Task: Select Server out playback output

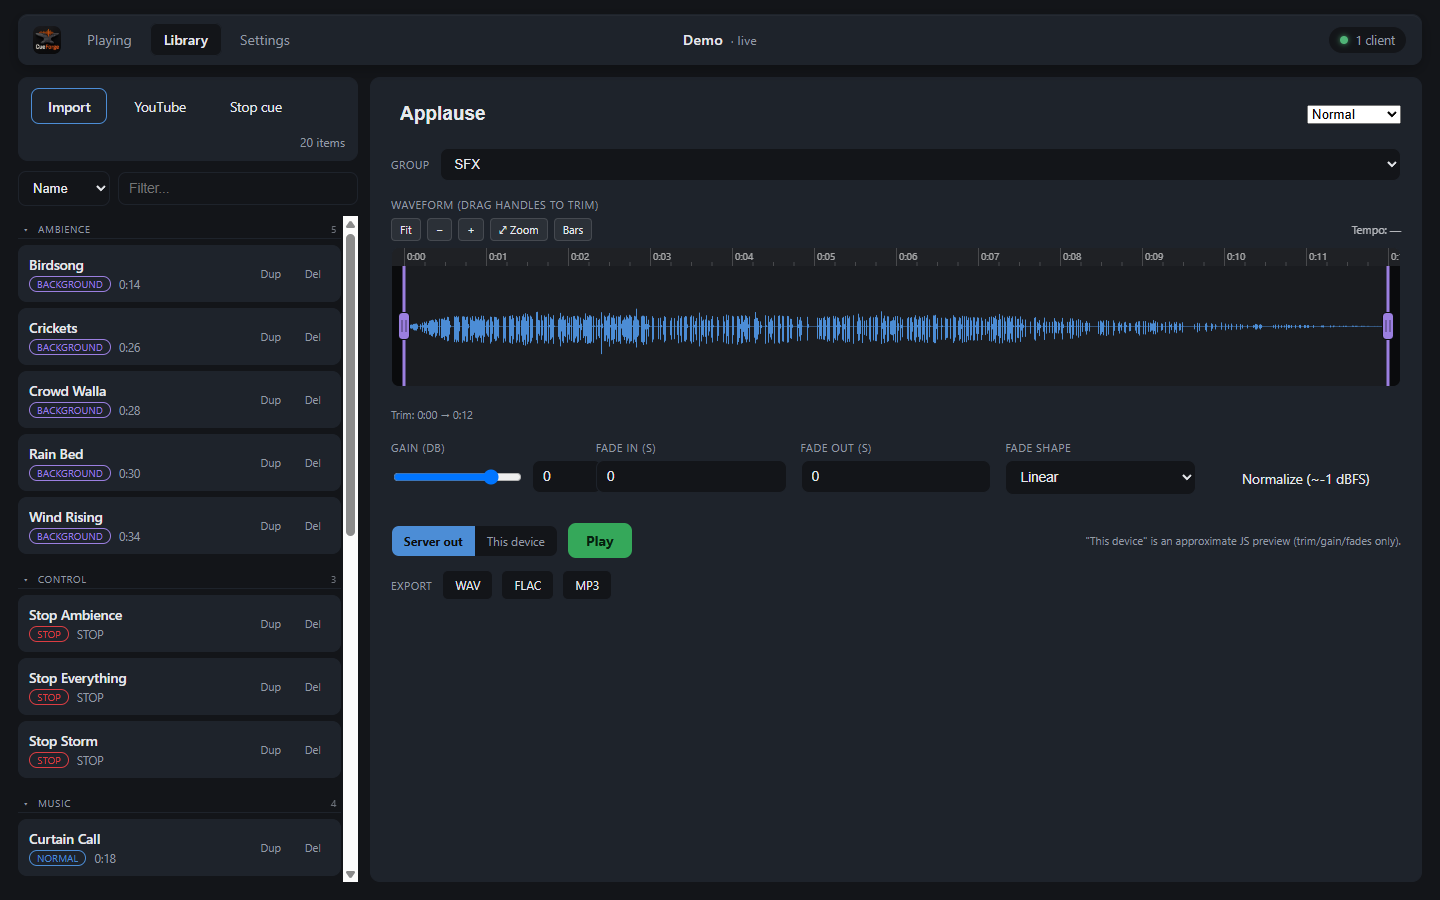Action: click(x=433, y=541)
